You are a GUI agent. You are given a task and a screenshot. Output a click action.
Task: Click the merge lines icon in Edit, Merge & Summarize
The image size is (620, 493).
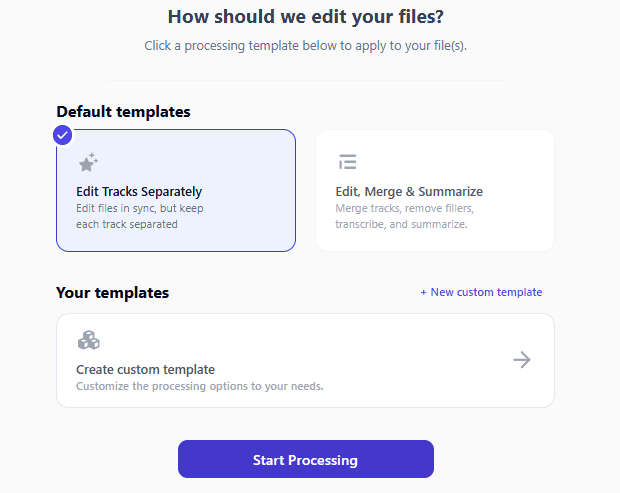[347, 162]
